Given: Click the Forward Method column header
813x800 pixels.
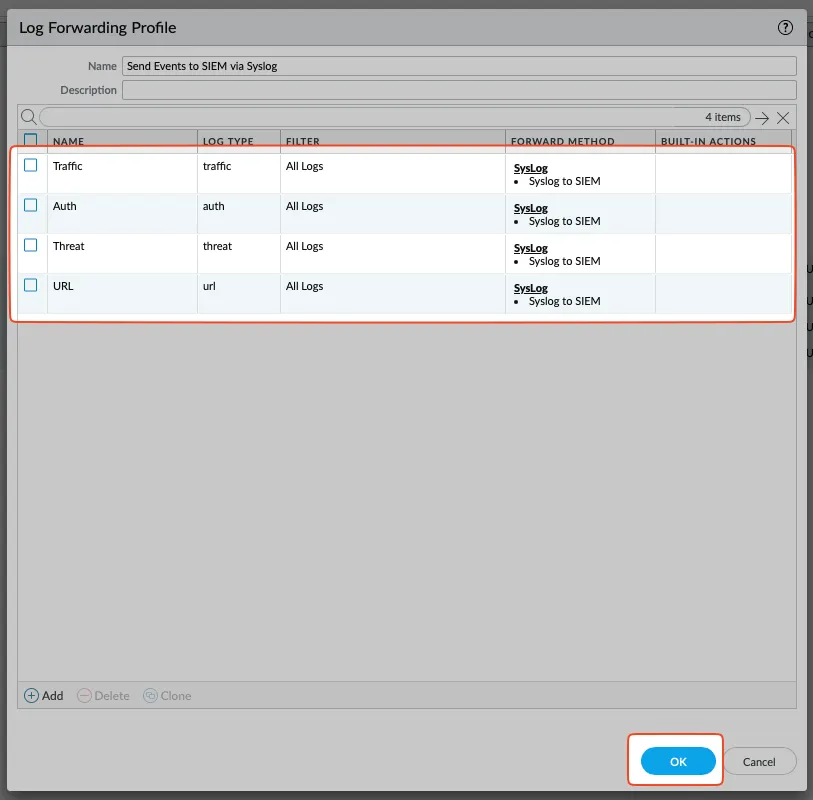Looking at the screenshot, I should (x=562, y=142).
